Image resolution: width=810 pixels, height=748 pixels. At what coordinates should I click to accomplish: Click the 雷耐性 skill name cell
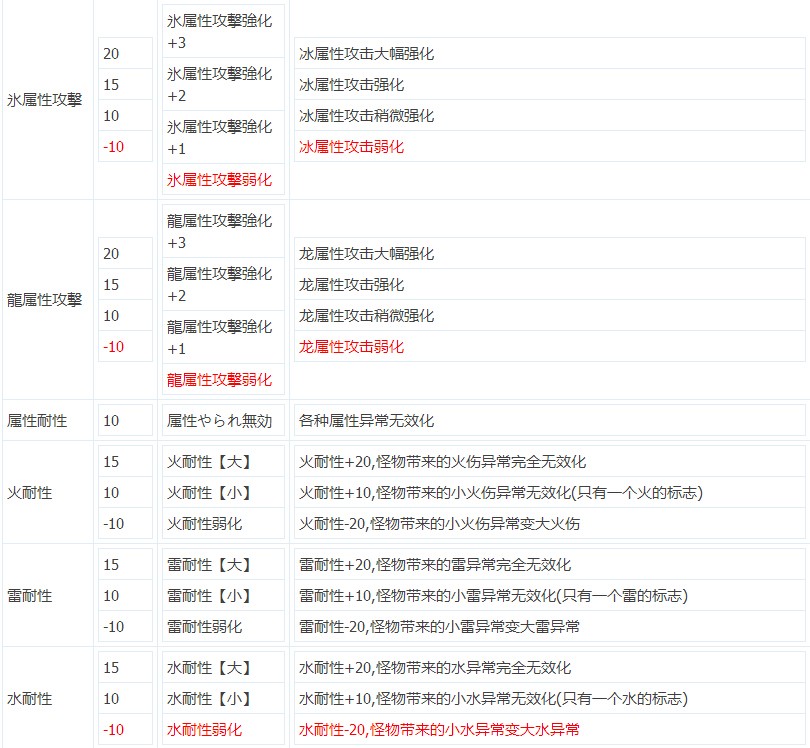coord(48,595)
